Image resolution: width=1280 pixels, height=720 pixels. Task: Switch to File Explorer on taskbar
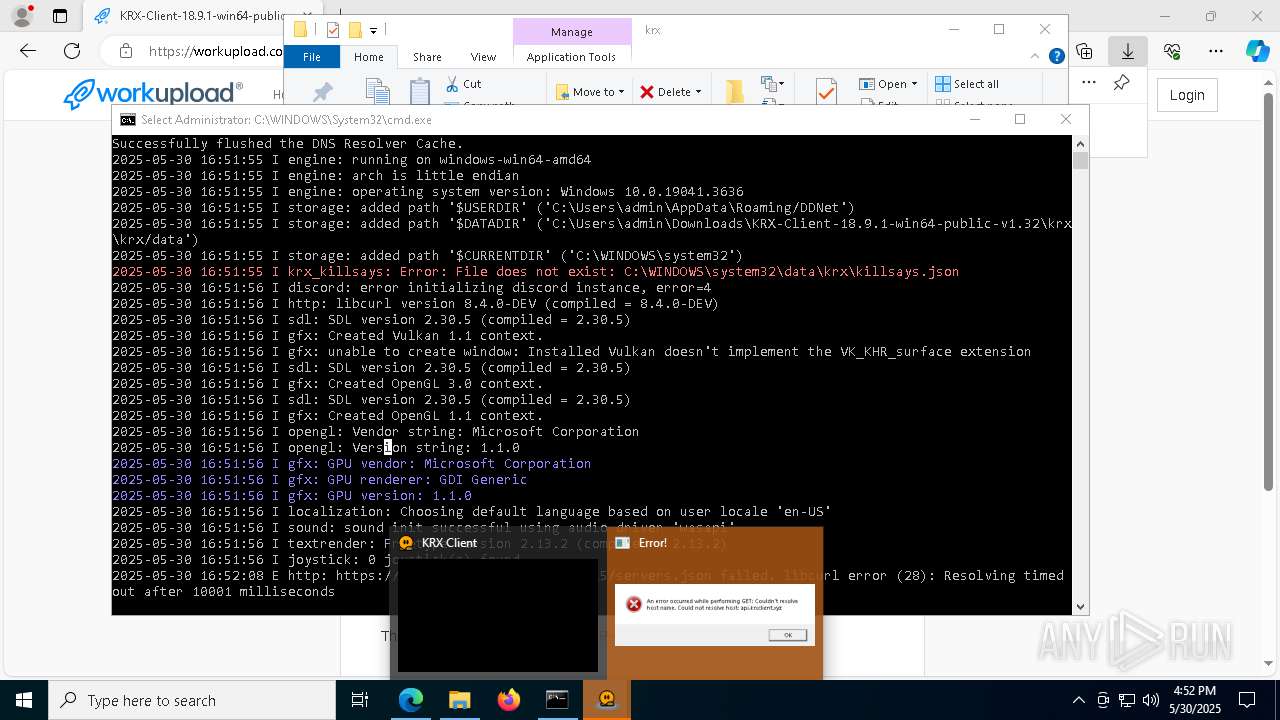(x=459, y=700)
